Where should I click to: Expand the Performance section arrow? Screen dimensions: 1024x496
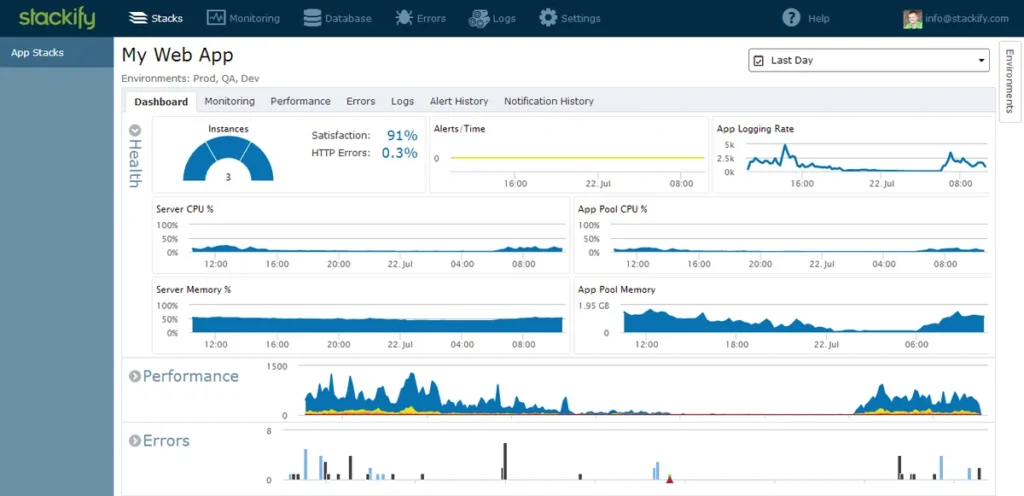134,377
